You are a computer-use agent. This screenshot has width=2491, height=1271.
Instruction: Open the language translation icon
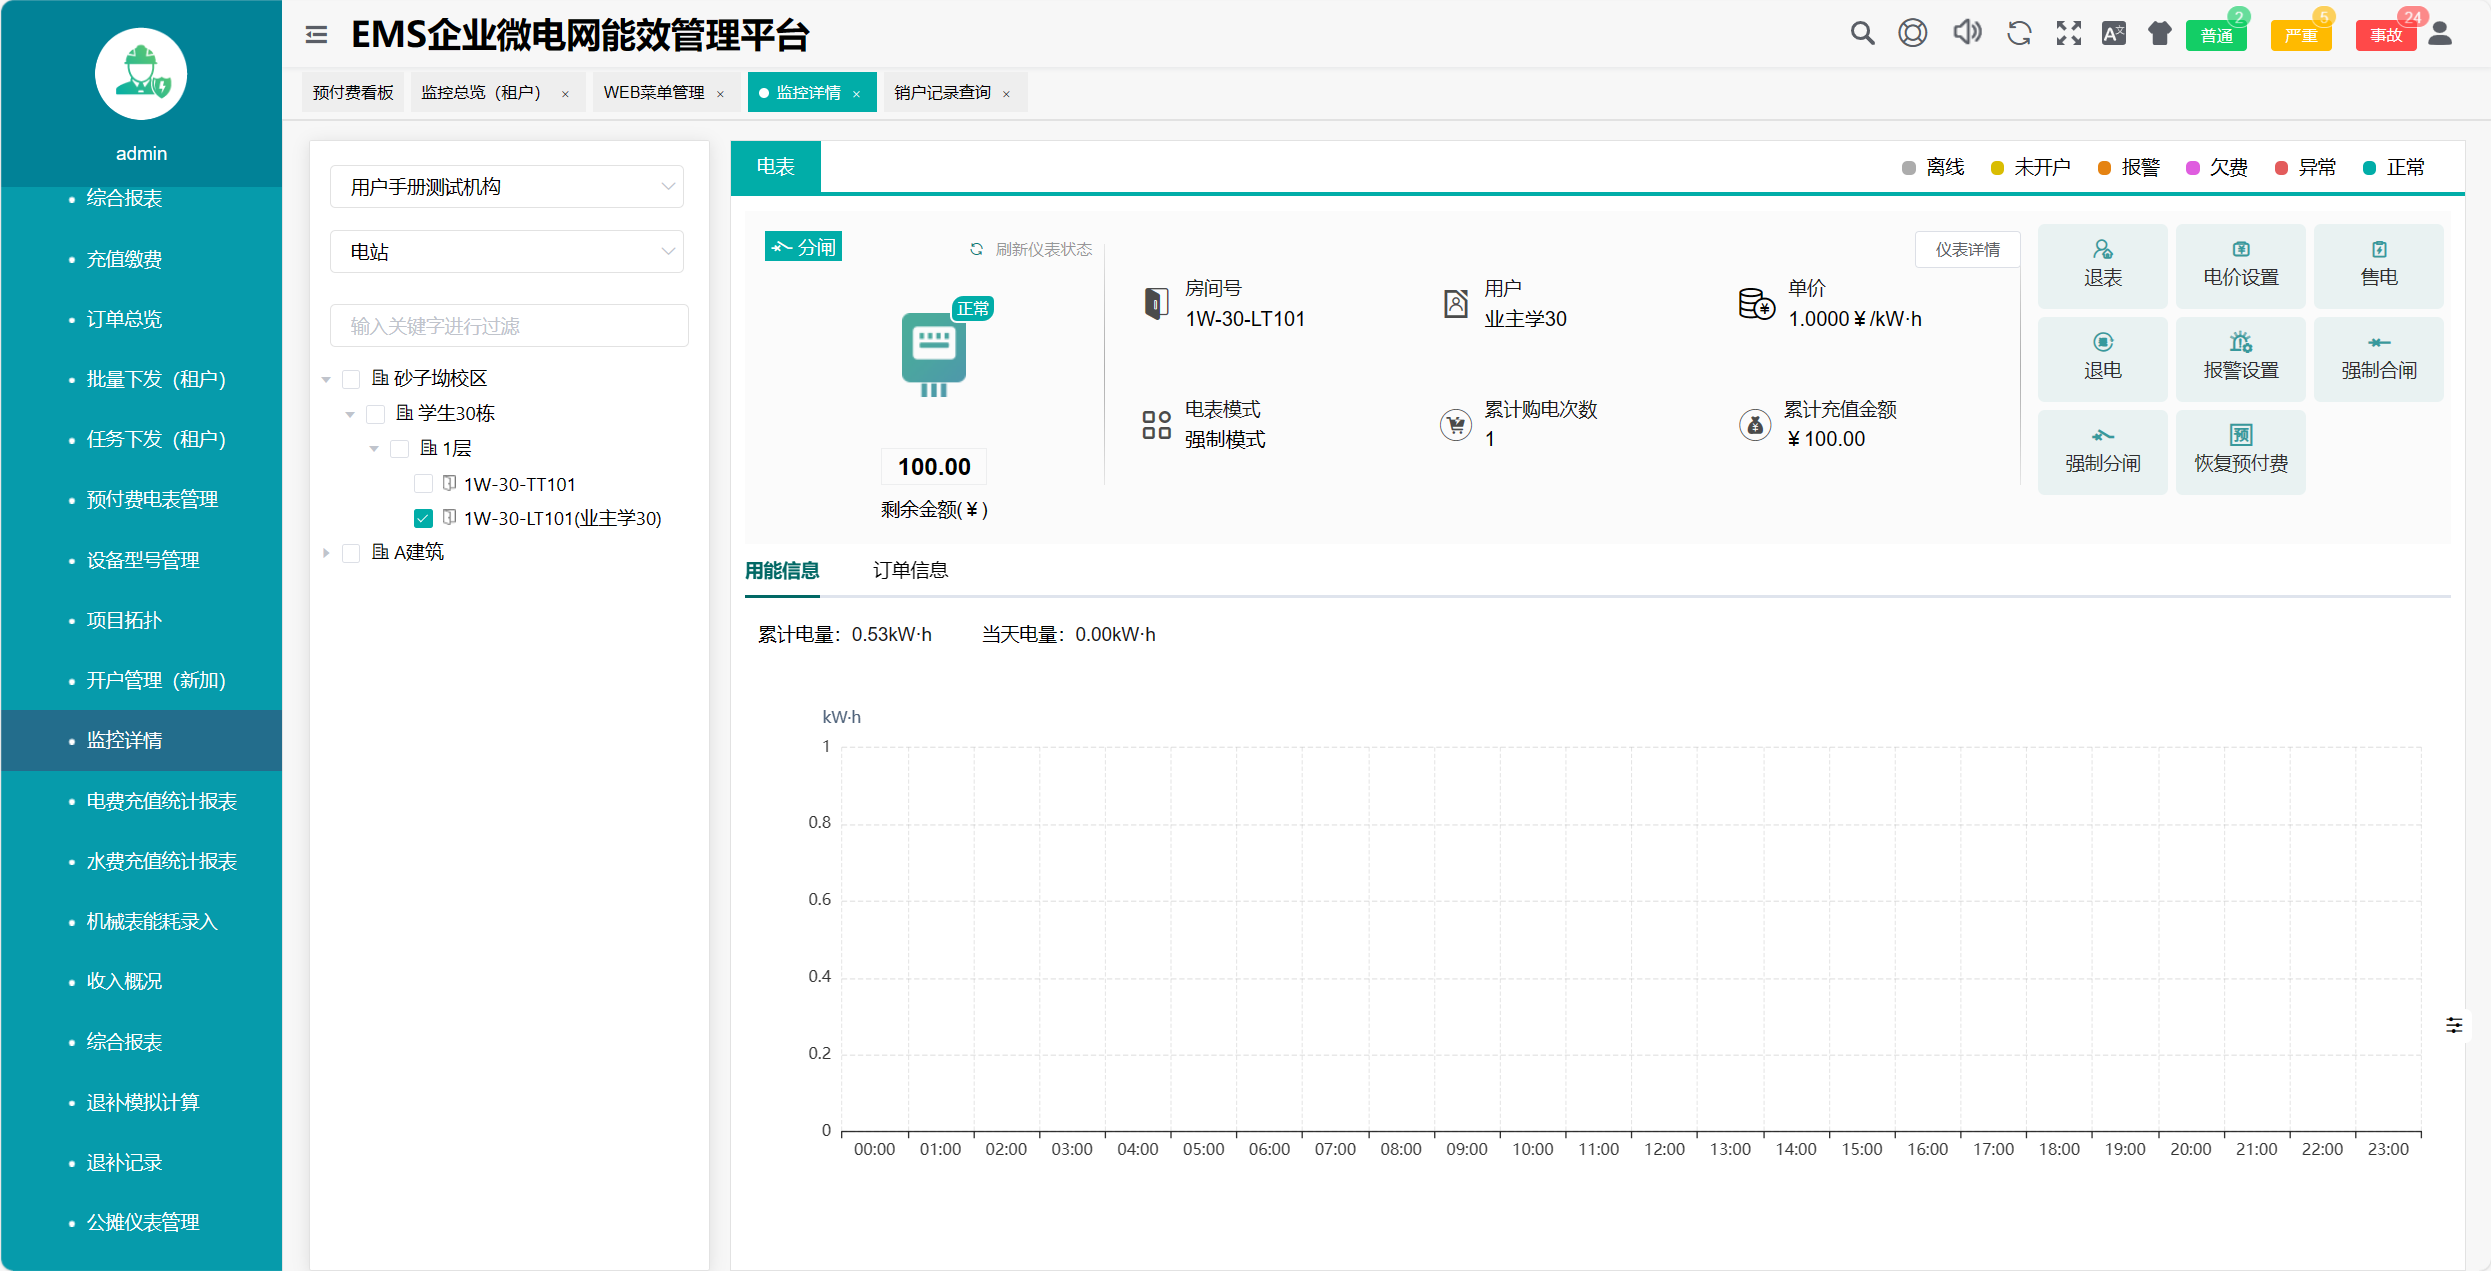(x=2114, y=34)
